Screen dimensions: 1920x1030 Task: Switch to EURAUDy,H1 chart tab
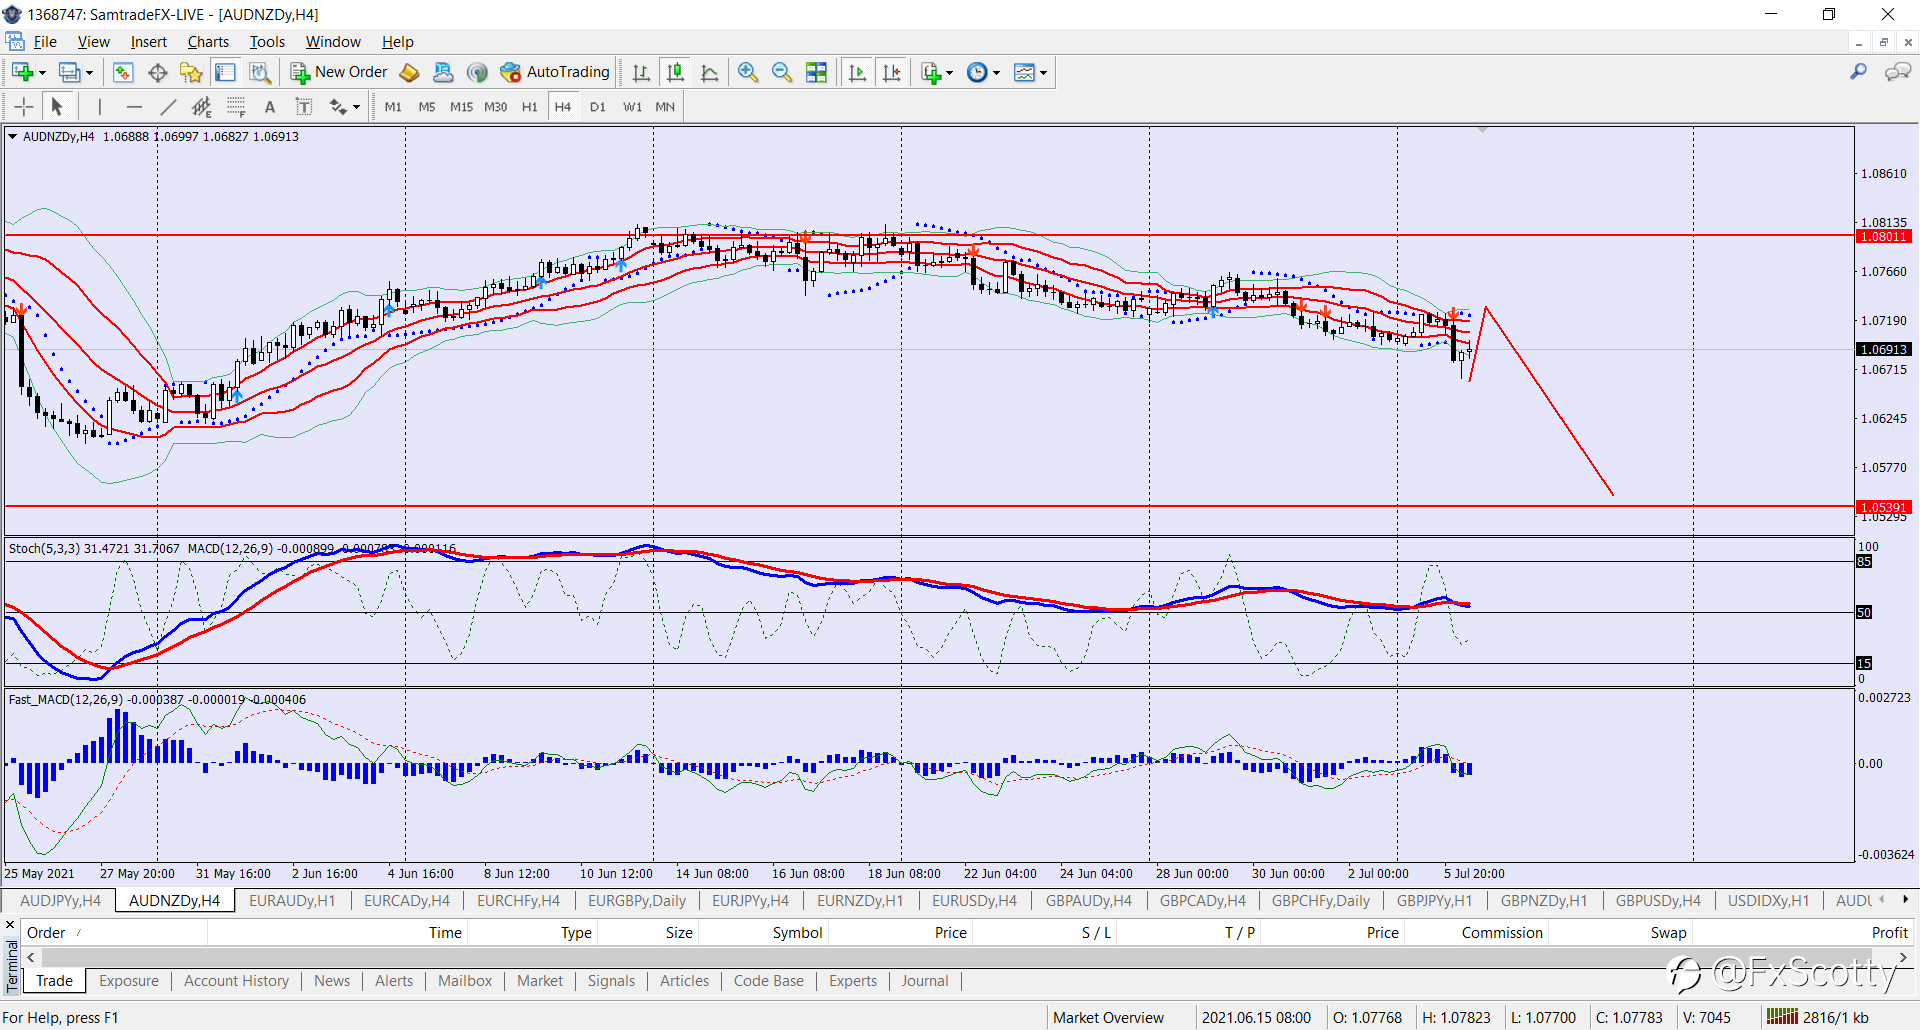pos(292,901)
